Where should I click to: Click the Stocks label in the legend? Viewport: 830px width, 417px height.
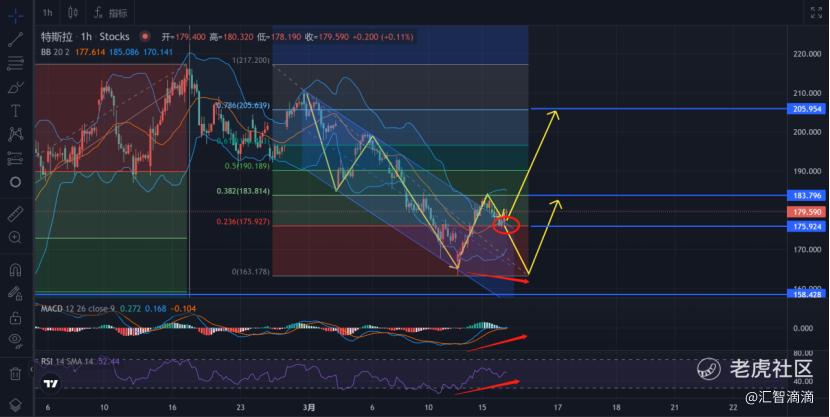[x=114, y=37]
